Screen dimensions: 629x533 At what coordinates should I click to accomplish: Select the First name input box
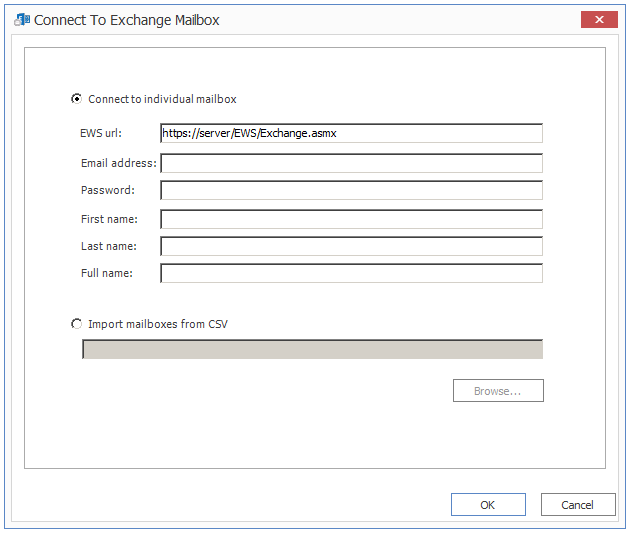tap(351, 219)
